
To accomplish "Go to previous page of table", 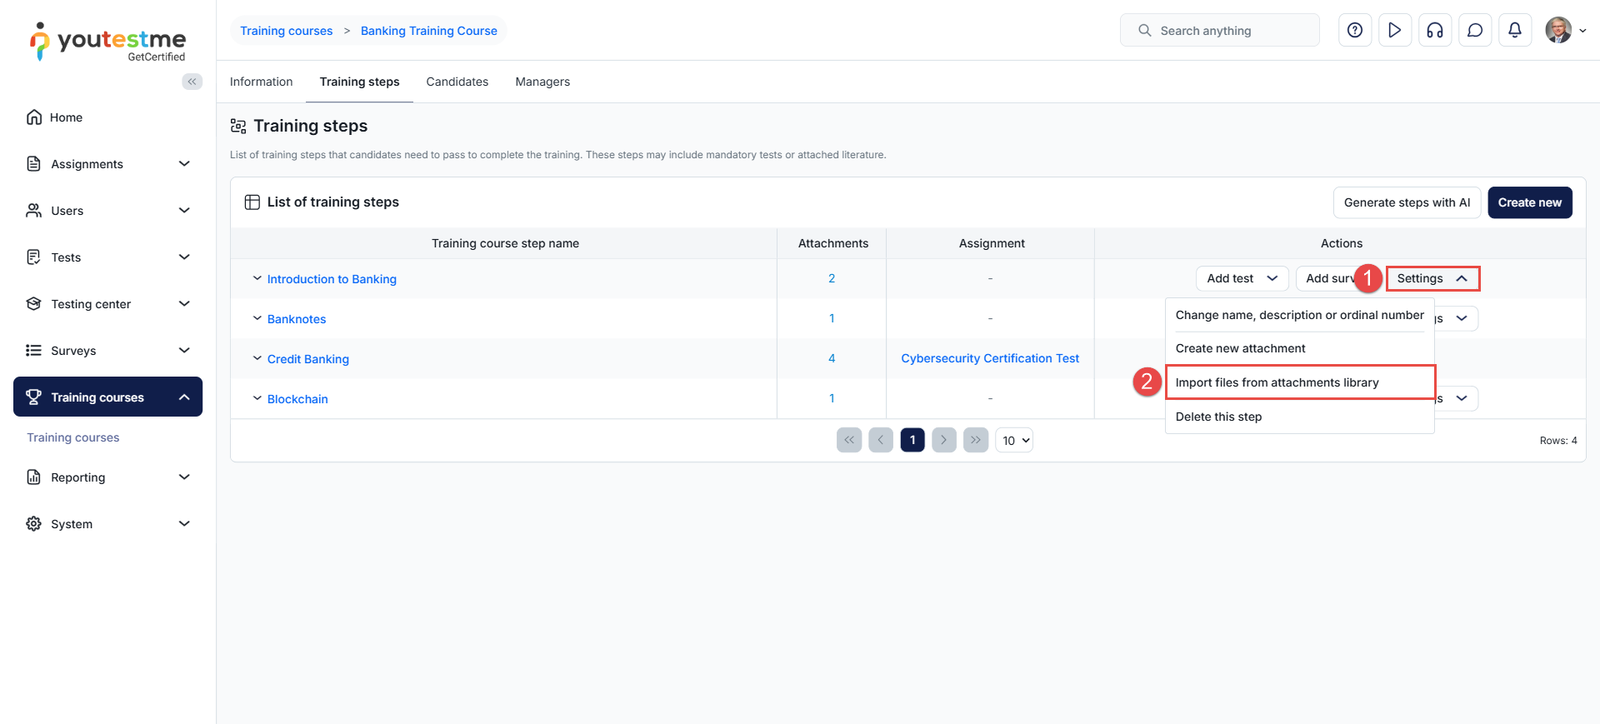I will point(881,440).
